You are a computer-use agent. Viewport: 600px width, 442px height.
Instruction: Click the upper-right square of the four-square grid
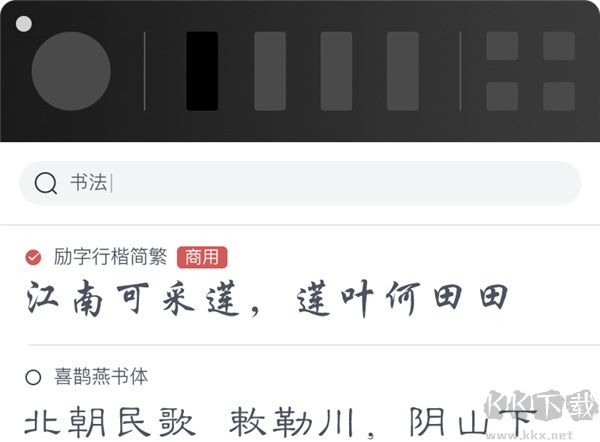click(559, 46)
